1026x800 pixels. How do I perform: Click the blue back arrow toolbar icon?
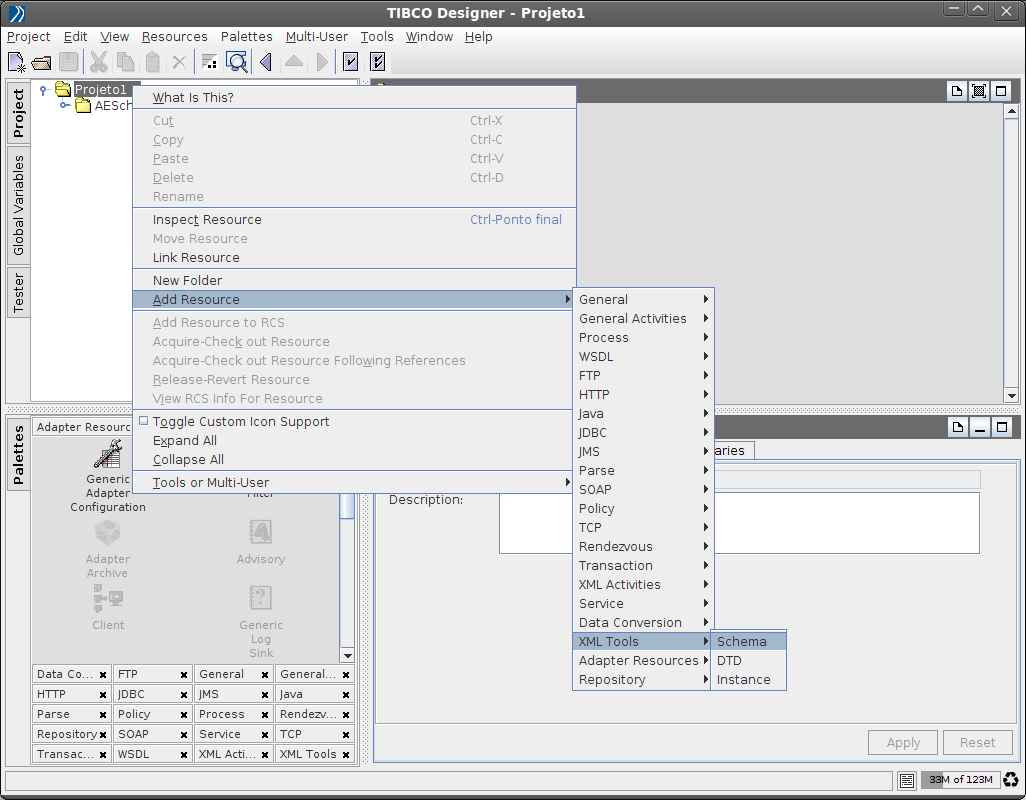(x=266, y=62)
